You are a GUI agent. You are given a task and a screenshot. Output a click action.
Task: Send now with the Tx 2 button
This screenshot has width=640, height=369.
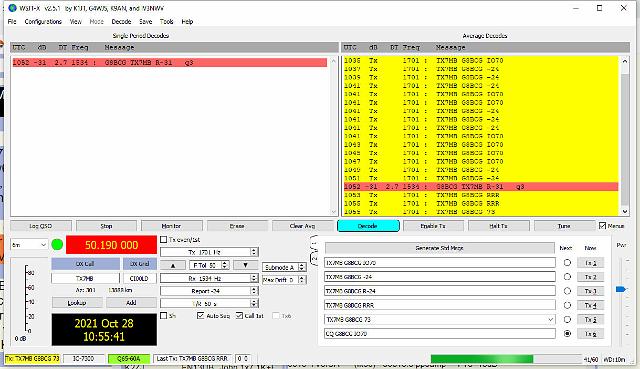pos(591,277)
